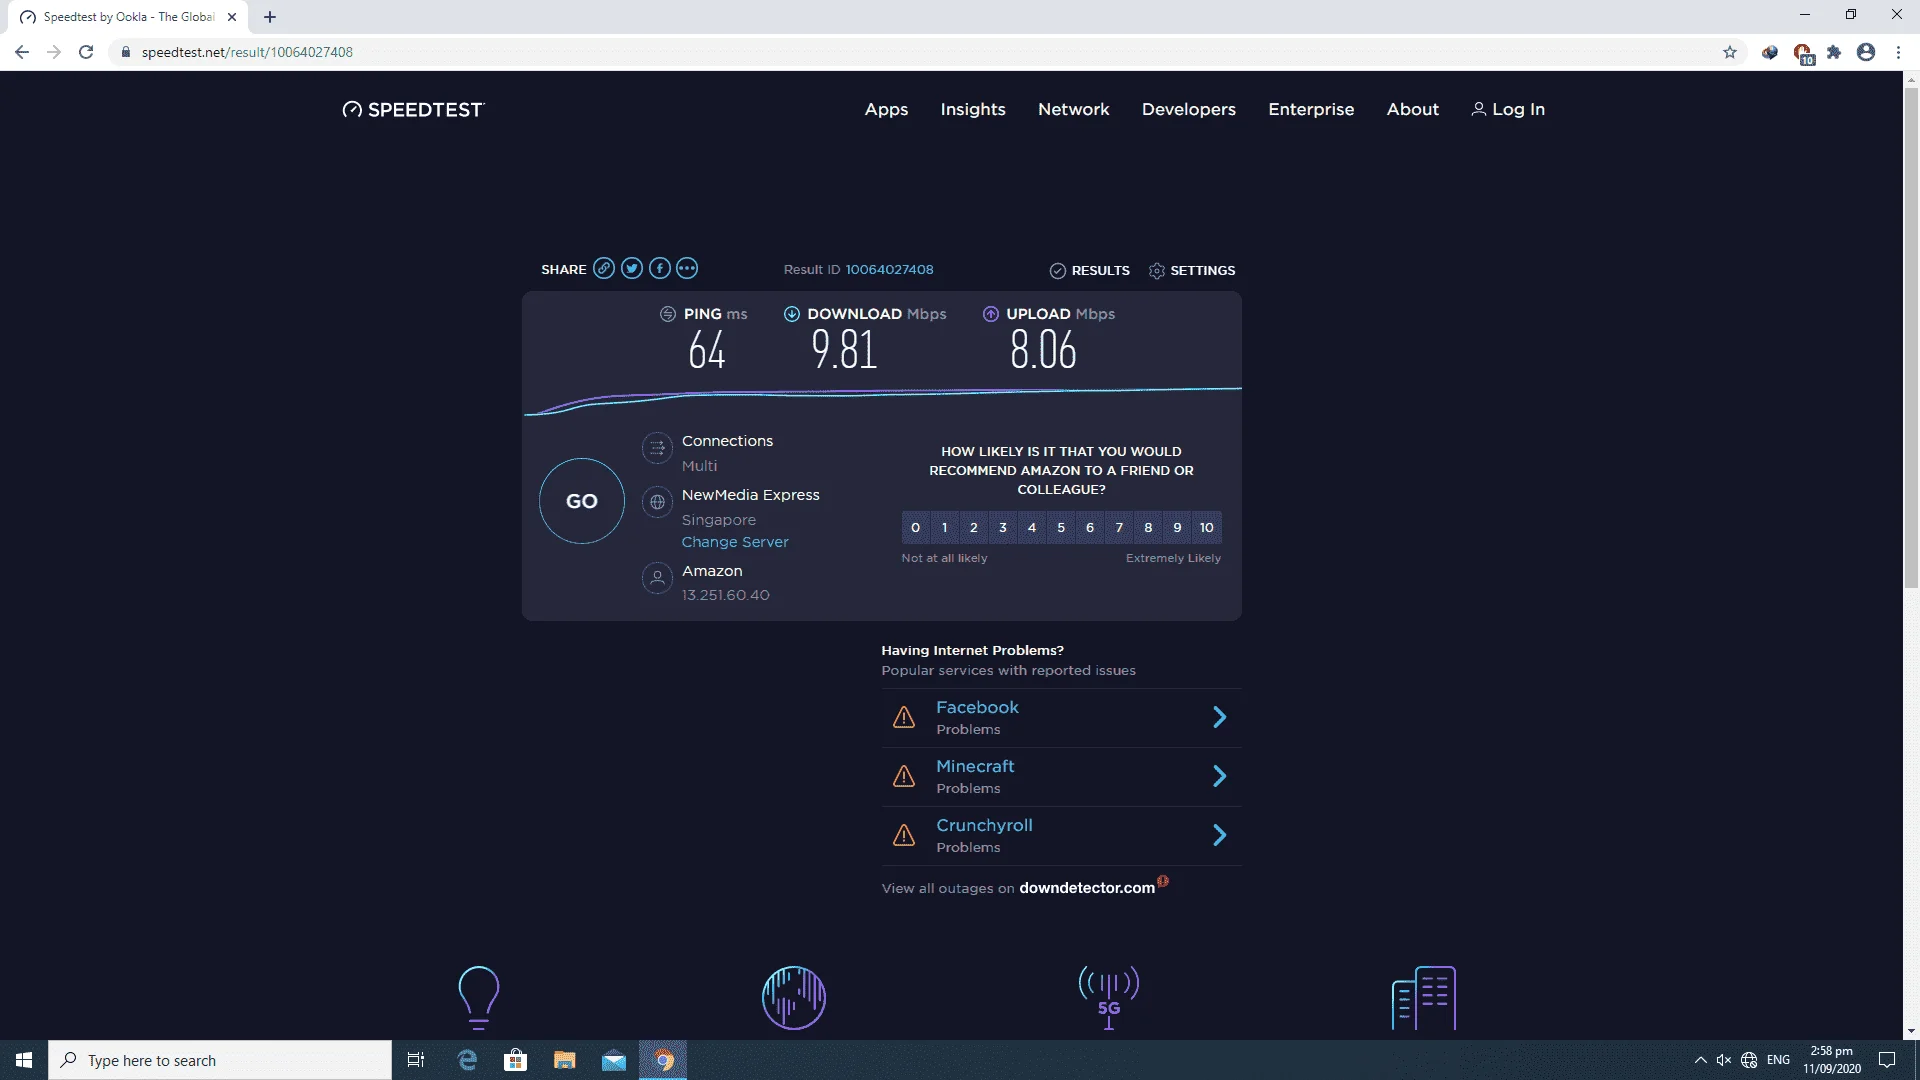Open the Developers menu
The width and height of the screenshot is (1920, 1080).
click(1188, 110)
